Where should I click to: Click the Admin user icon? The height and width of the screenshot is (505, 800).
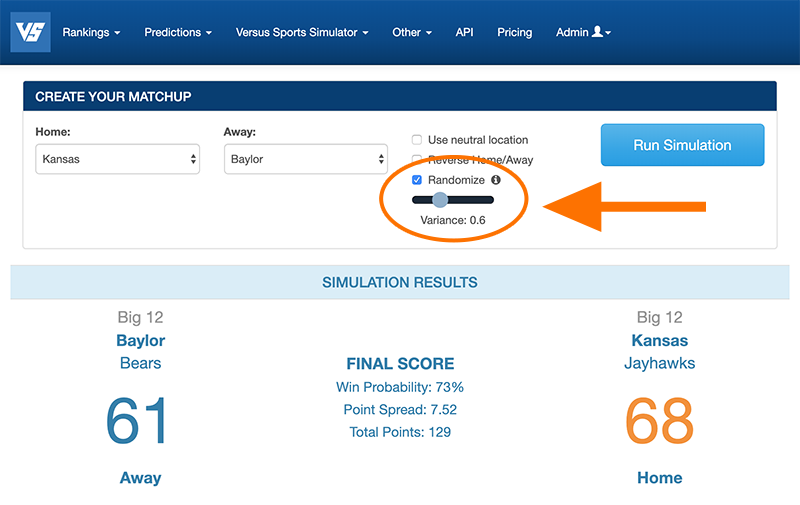pyautogui.click(x=597, y=32)
